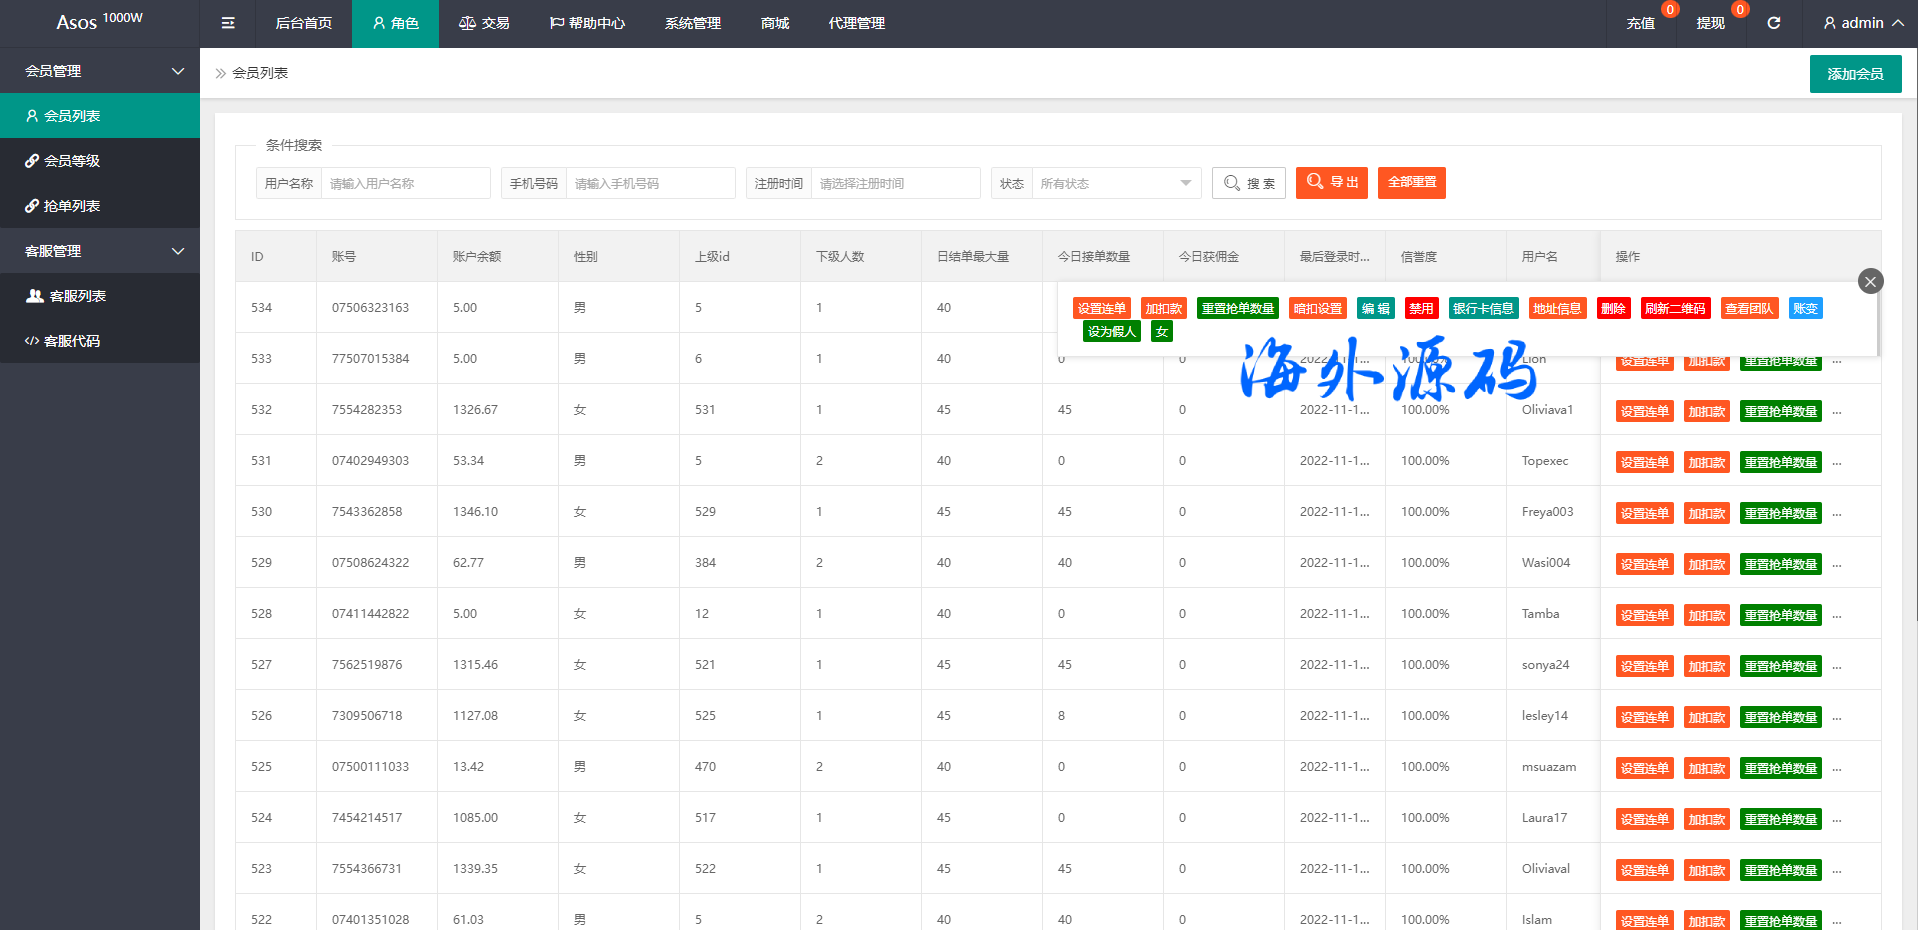Open the 状态 所有状态 dropdown
Image resolution: width=1918 pixels, height=930 pixels.
coord(1115,184)
